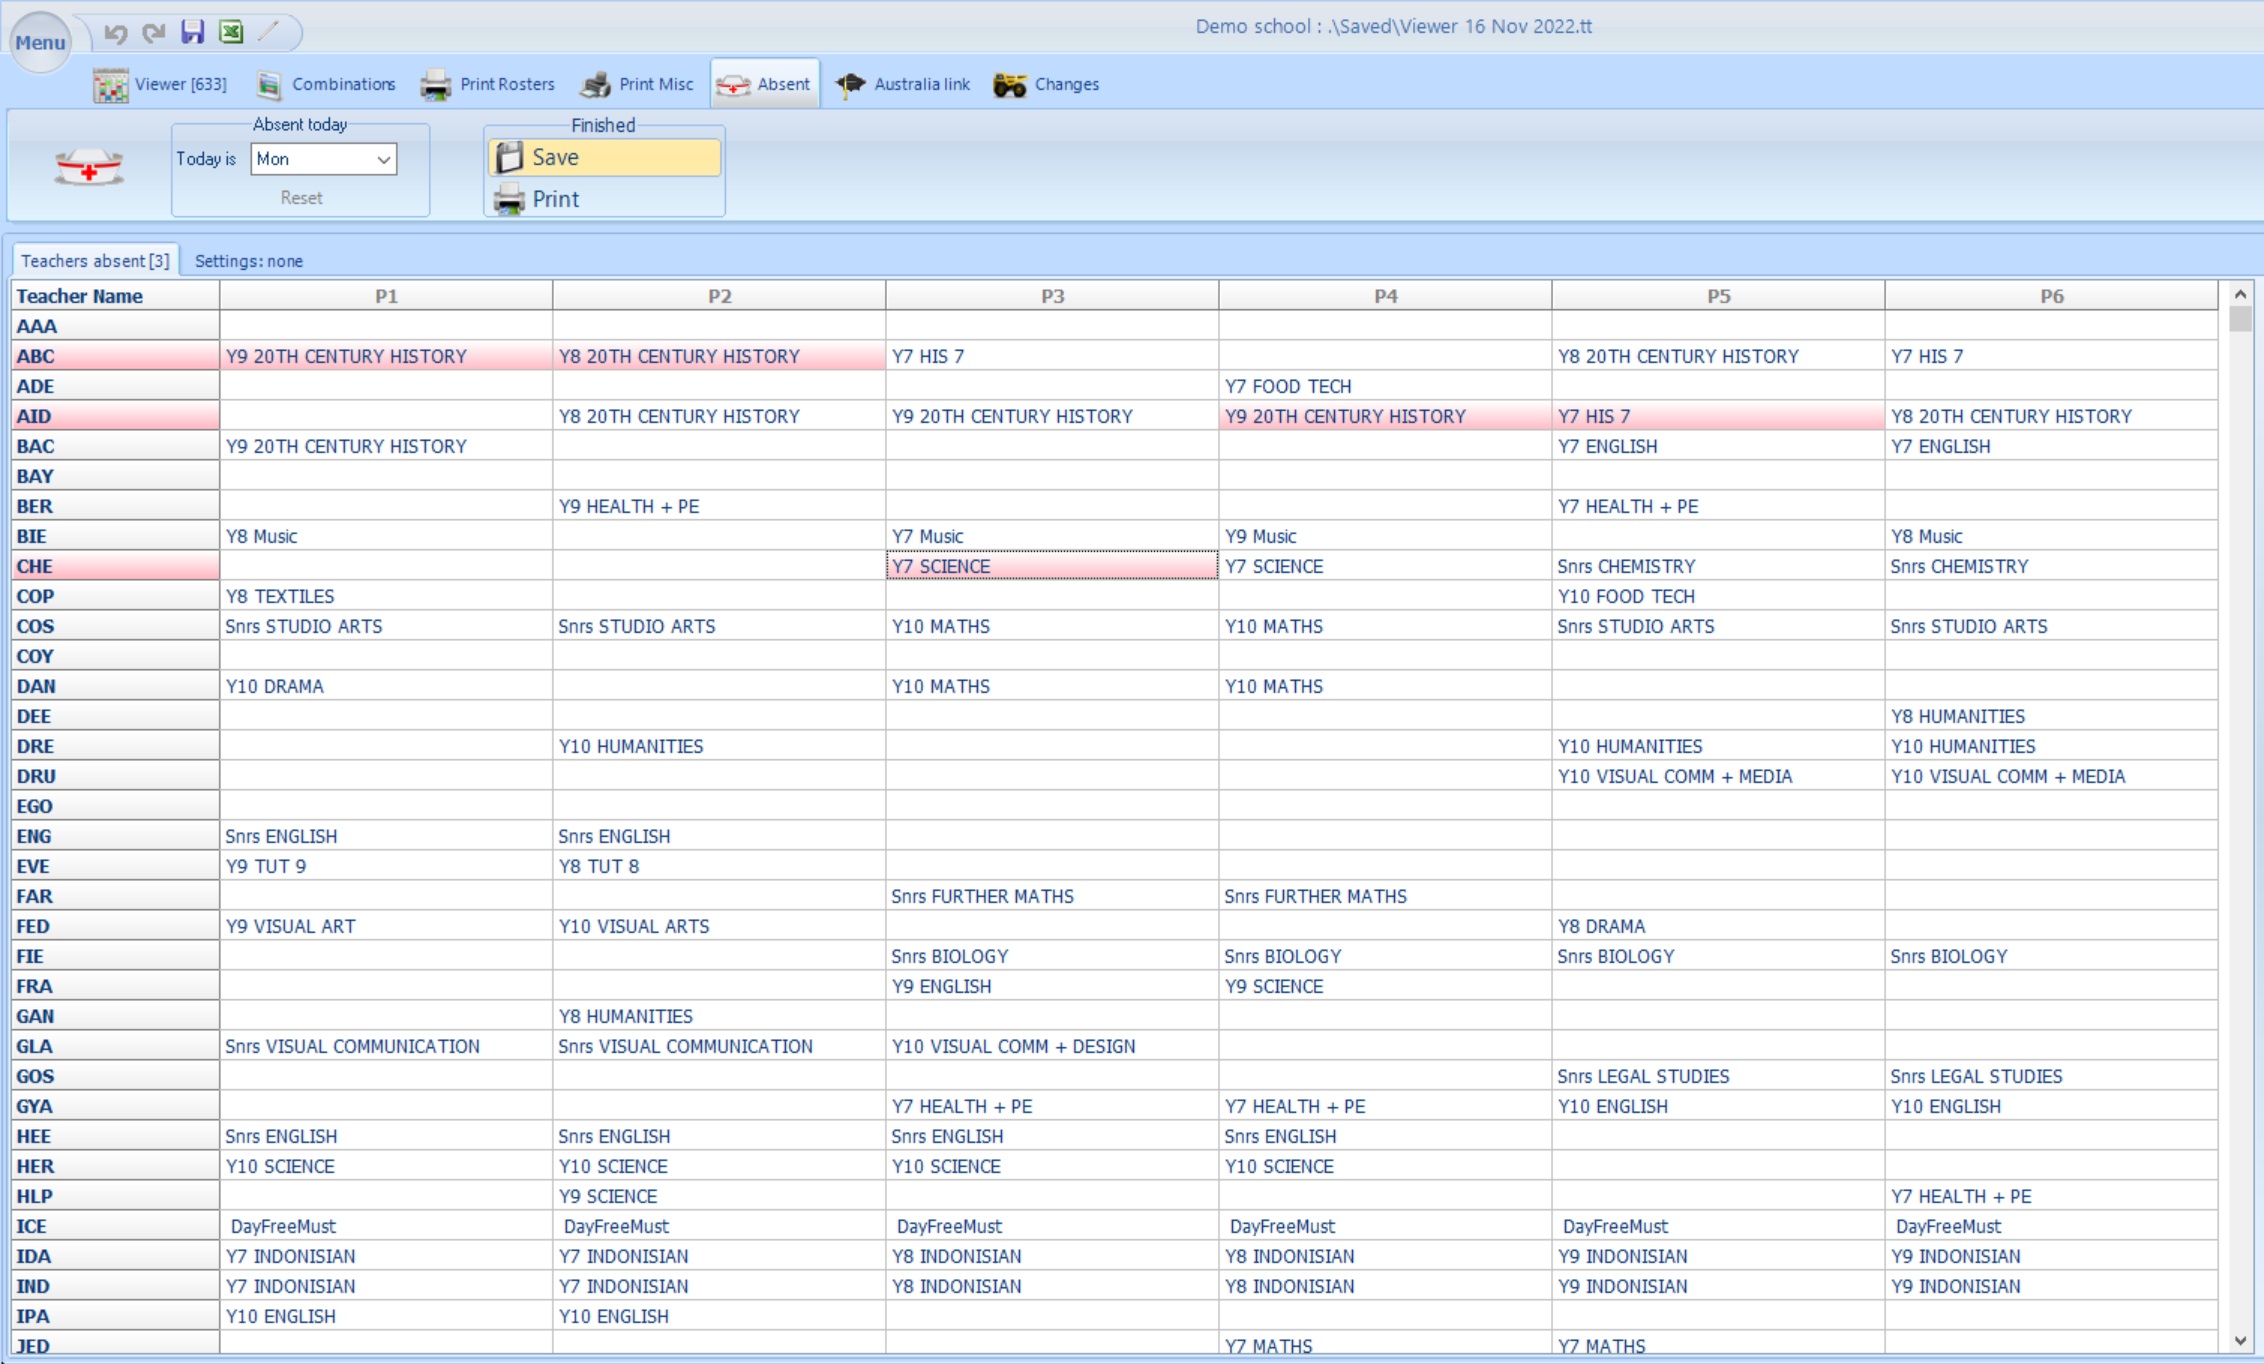
Task: Click the Undo arrow icon
Action: 116,33
